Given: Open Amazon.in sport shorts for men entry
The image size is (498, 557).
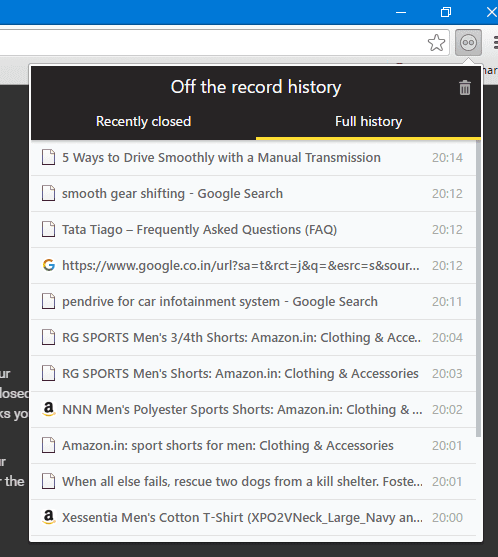Looking at the screenshot, I should click(253, 445).
